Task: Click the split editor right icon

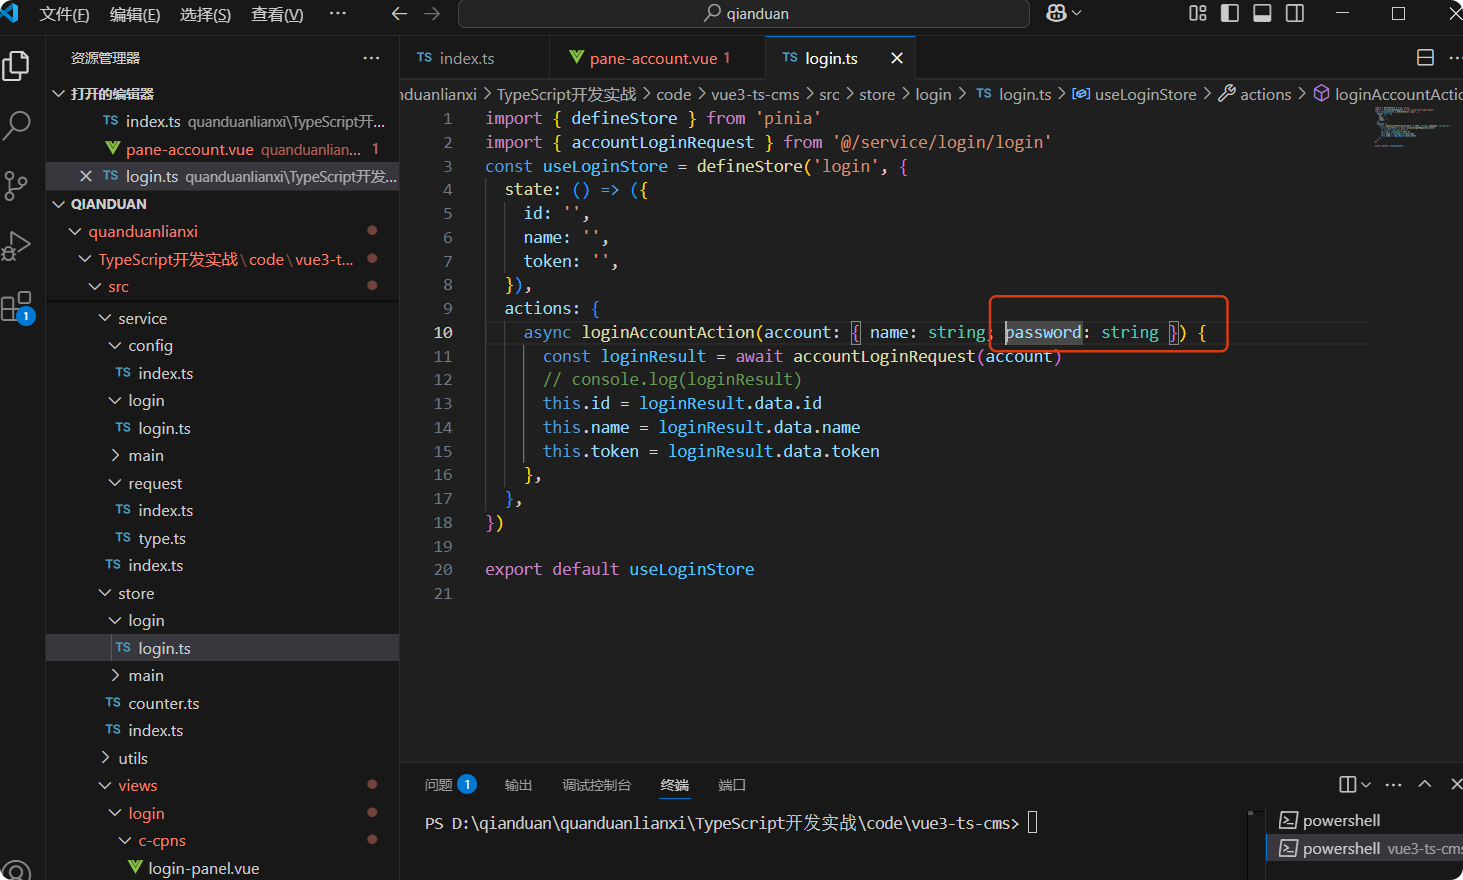Action: pos(1425,58)
